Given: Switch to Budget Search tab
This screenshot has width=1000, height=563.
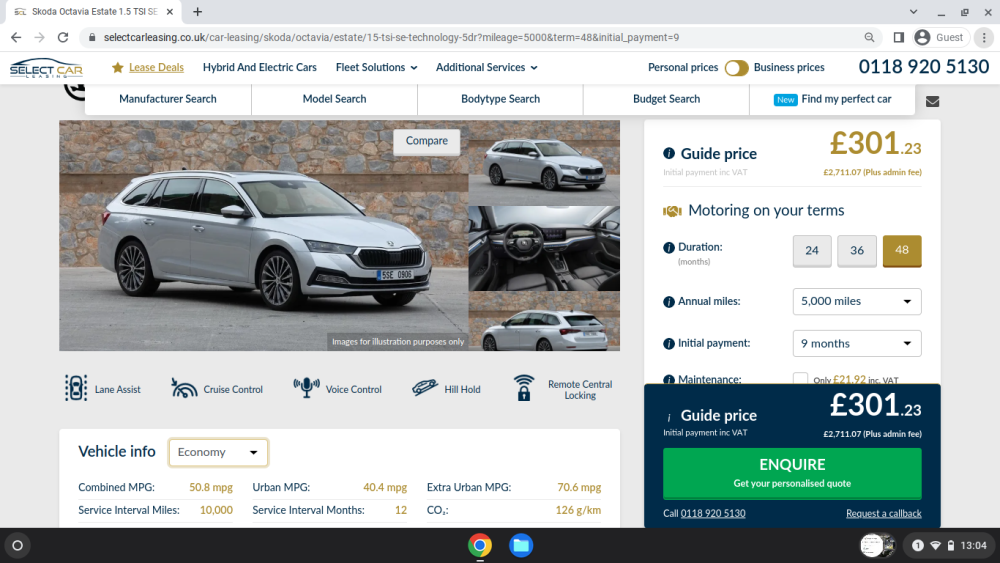Looking at the screenshot, I should 666,99.
